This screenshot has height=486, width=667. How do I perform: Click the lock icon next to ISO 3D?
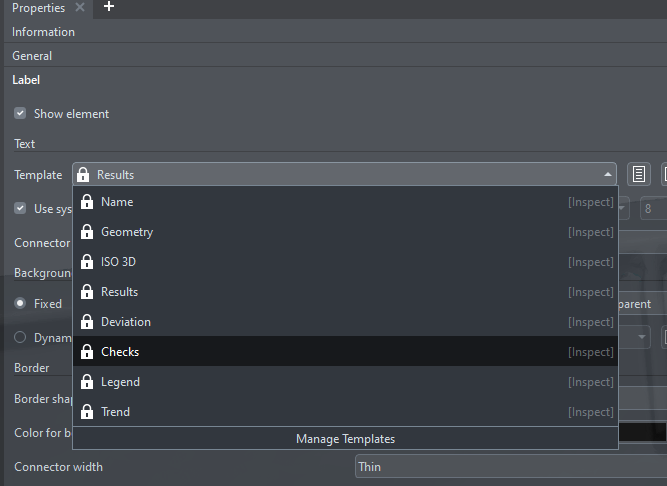pyautogui.click(x=87, y=261)
